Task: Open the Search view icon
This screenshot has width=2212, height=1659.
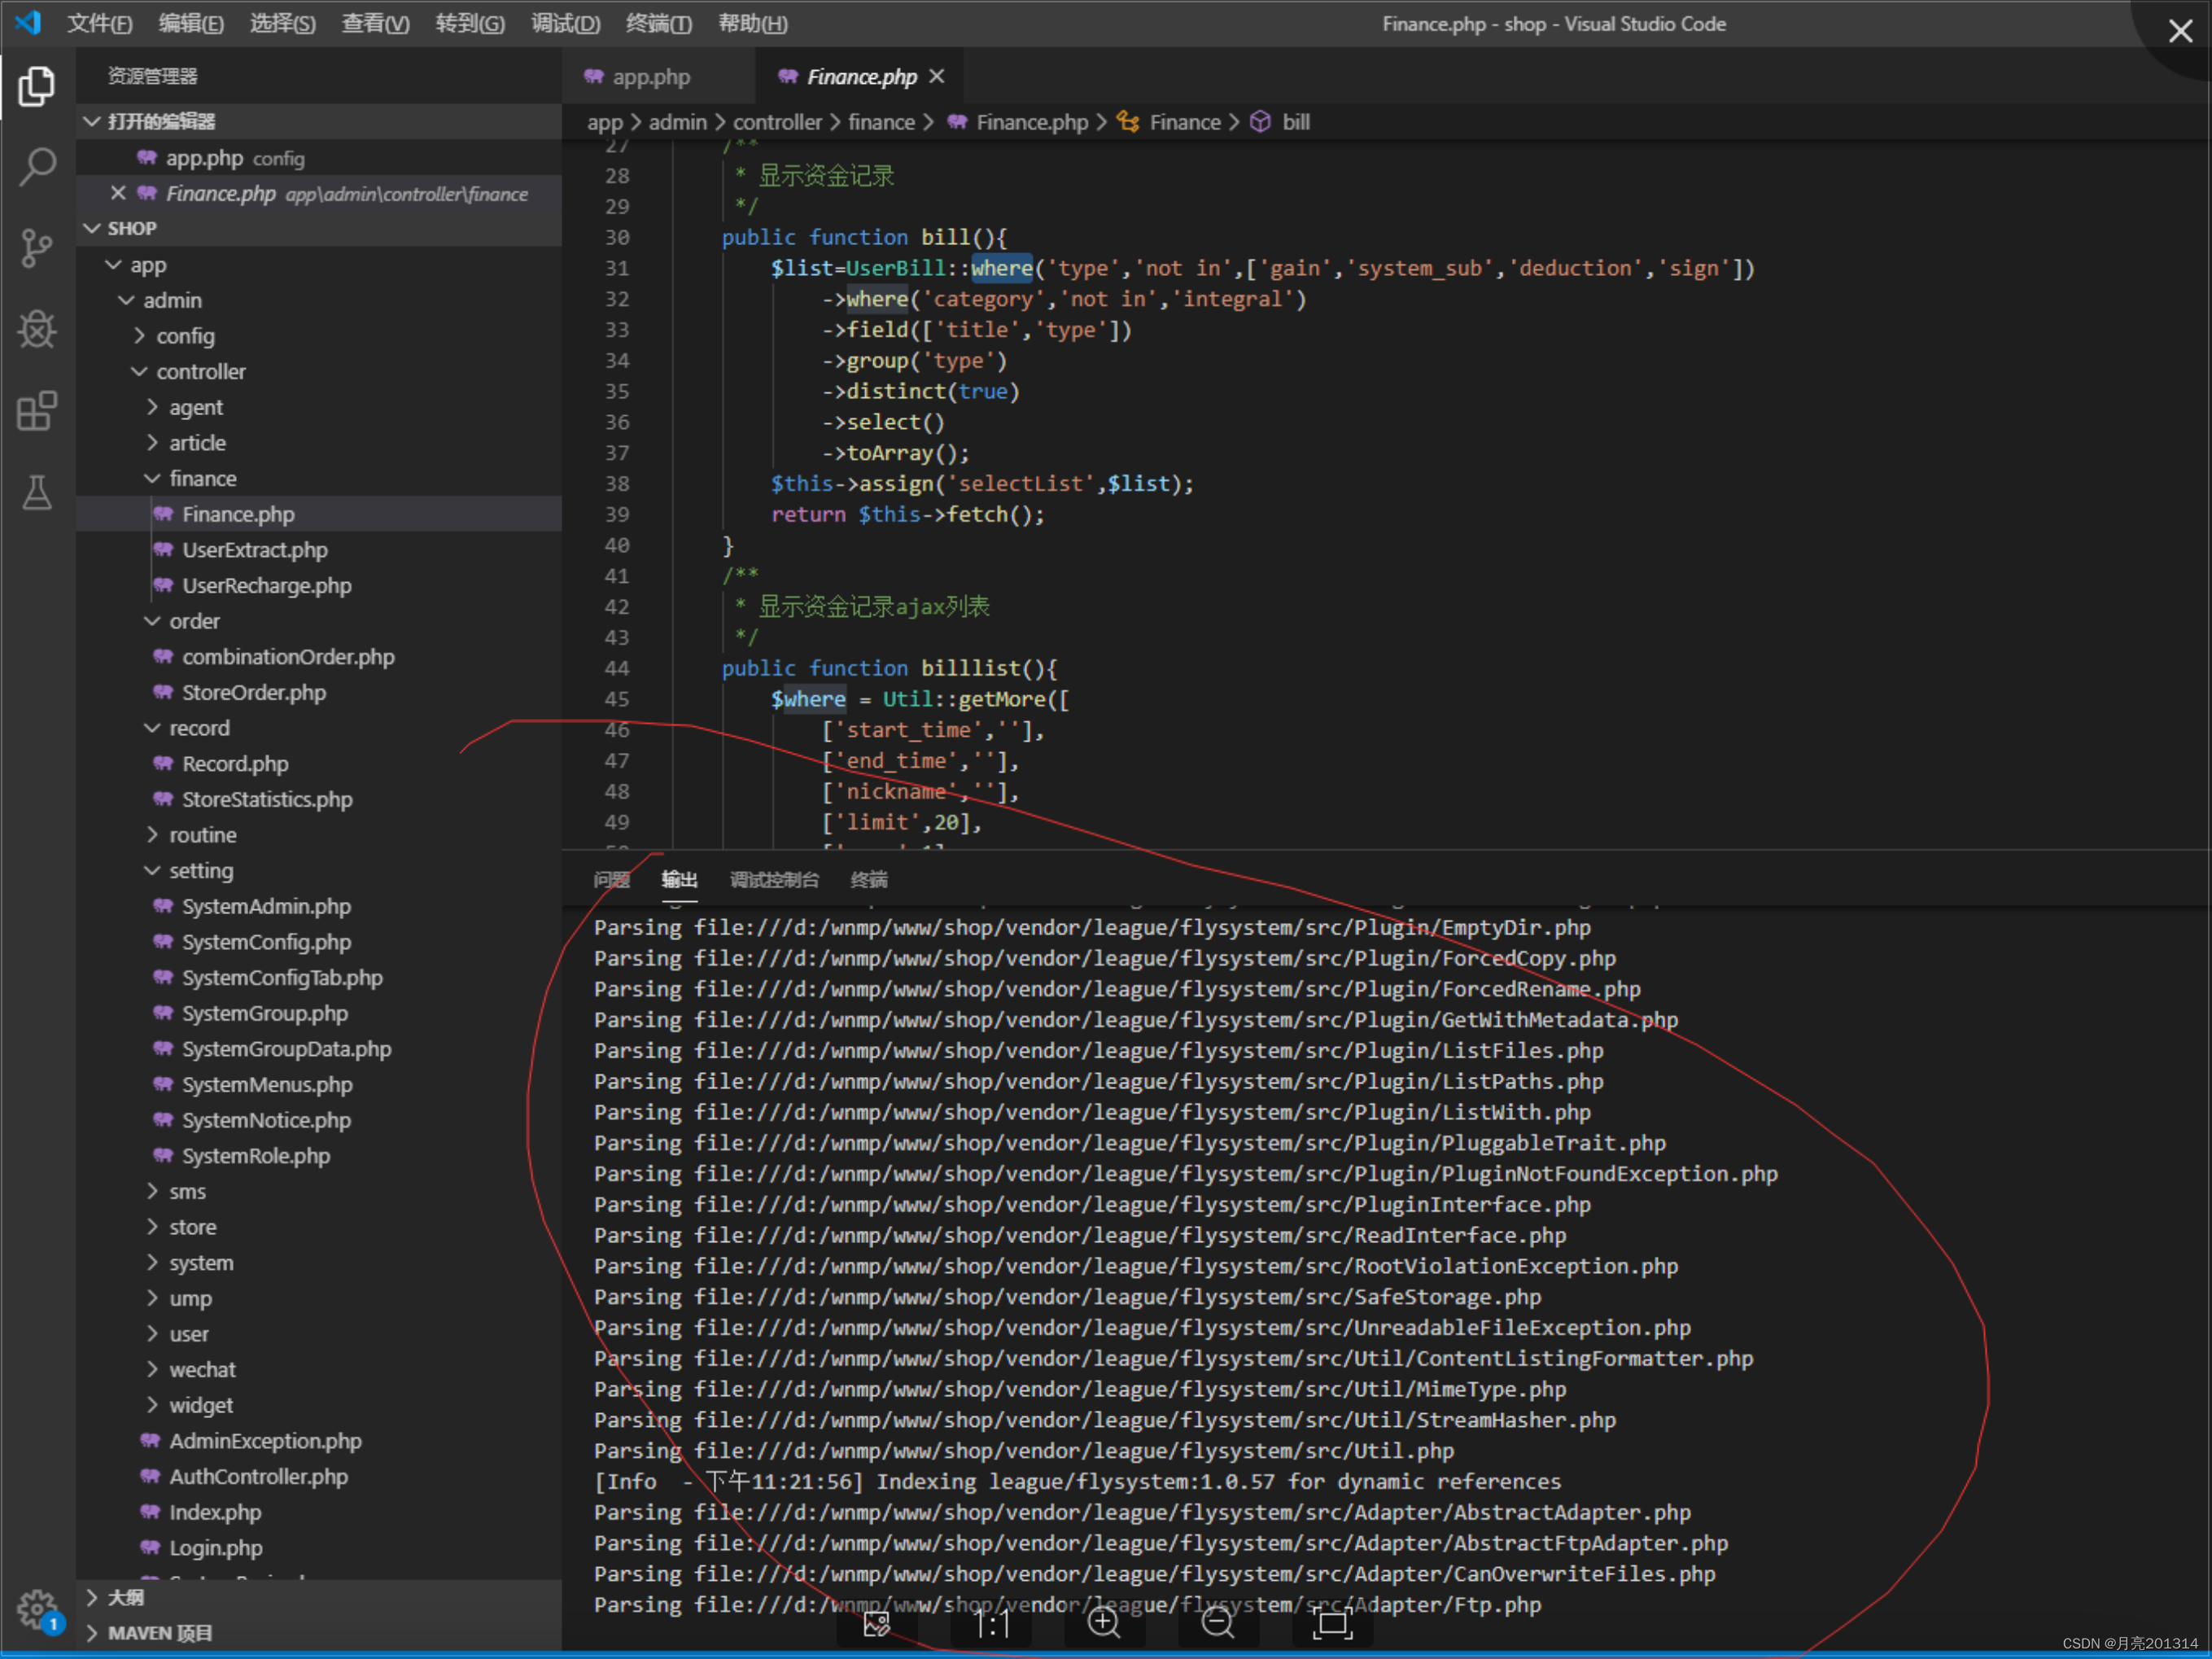Action: [37, 167]
